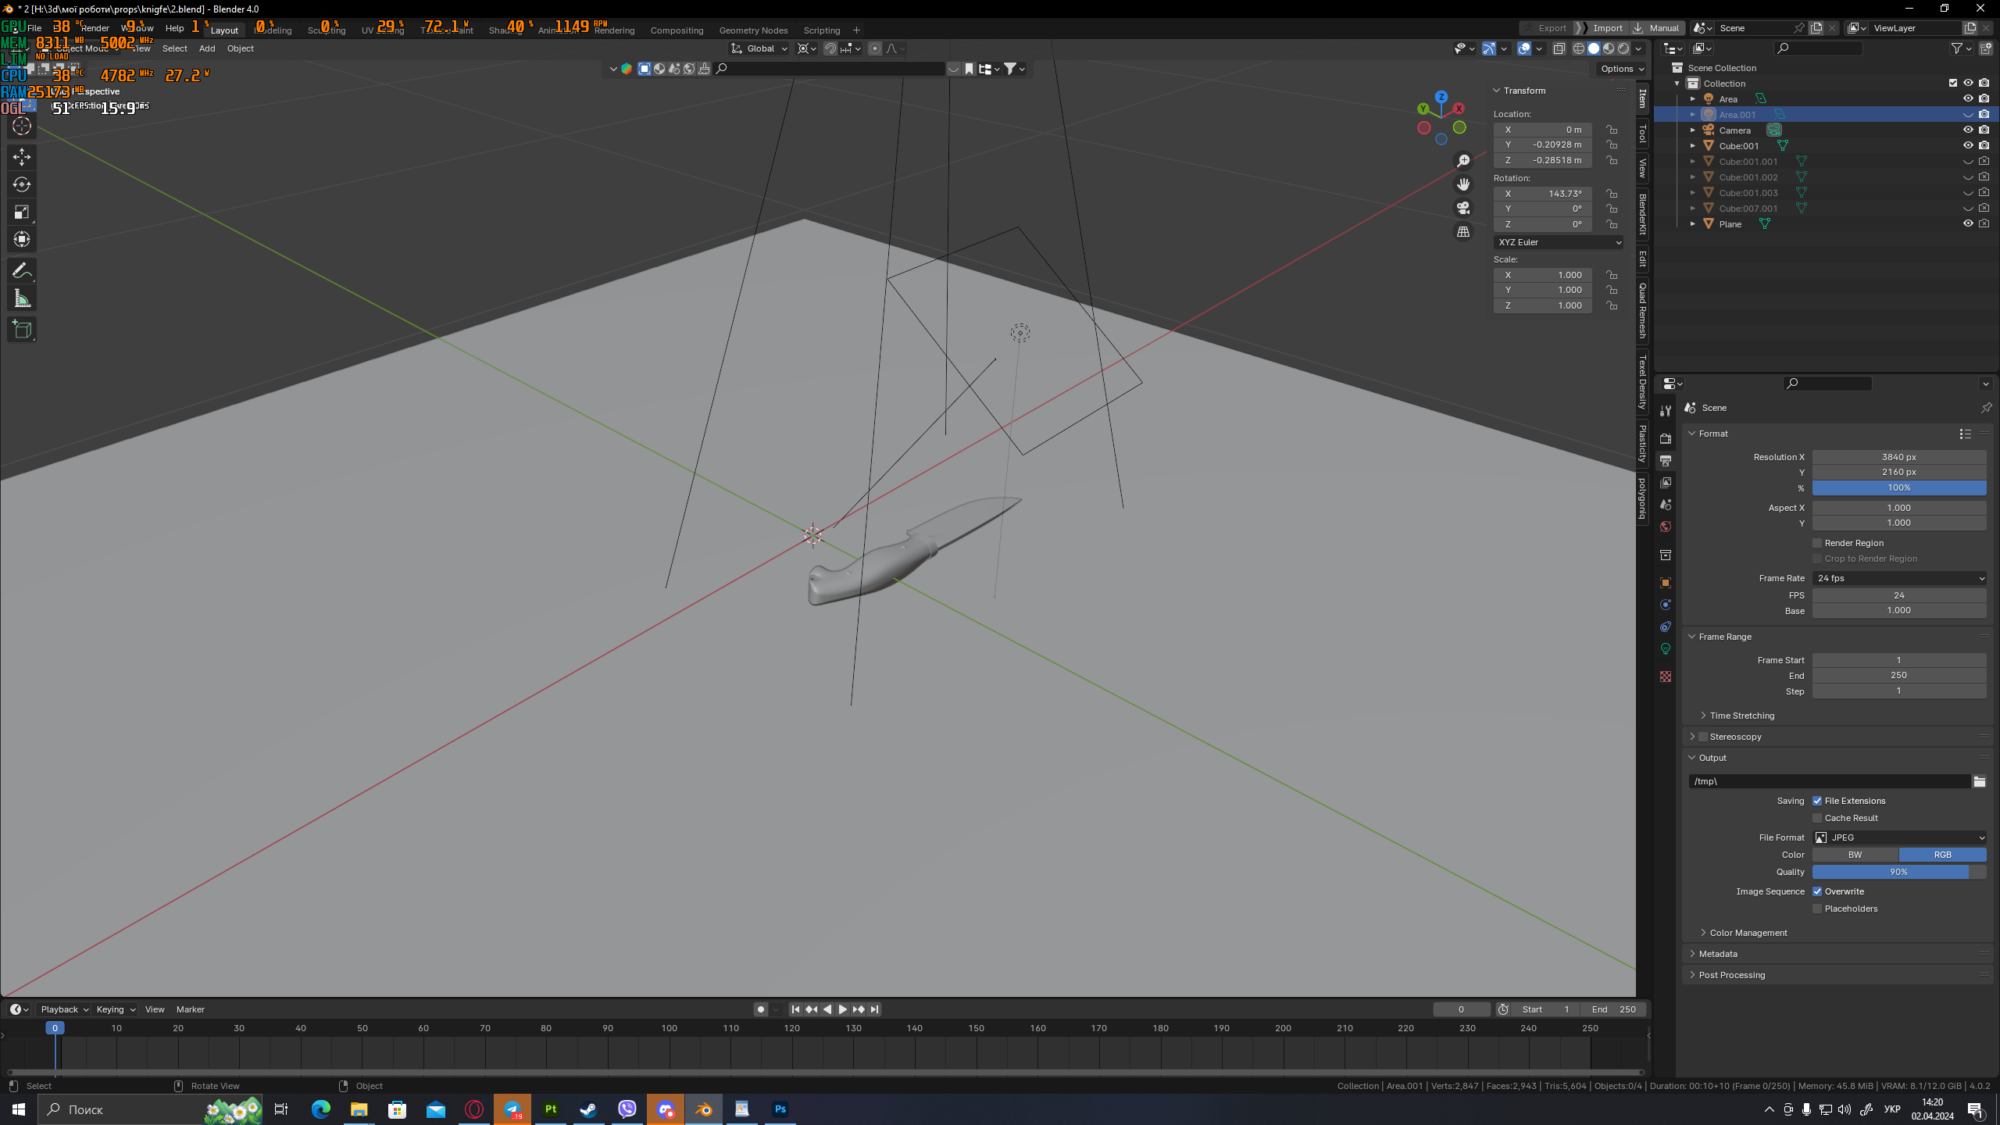Expand the Metadata panel
Image resolution: width=2000 pixels, height=1125 pixels.
(x=1718, y=954)
